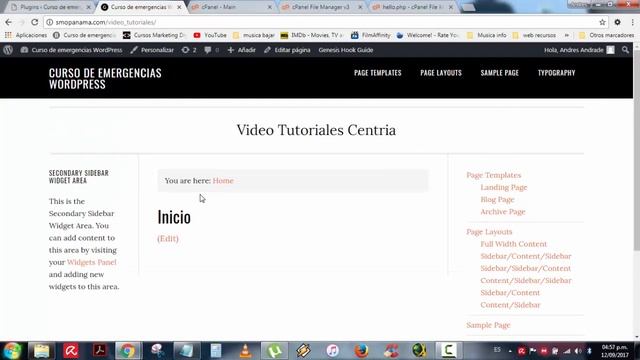The width and height of the screenshot is (640, 360).
Task: Launch Firefox from the taskbar
Action: (361, 351)
